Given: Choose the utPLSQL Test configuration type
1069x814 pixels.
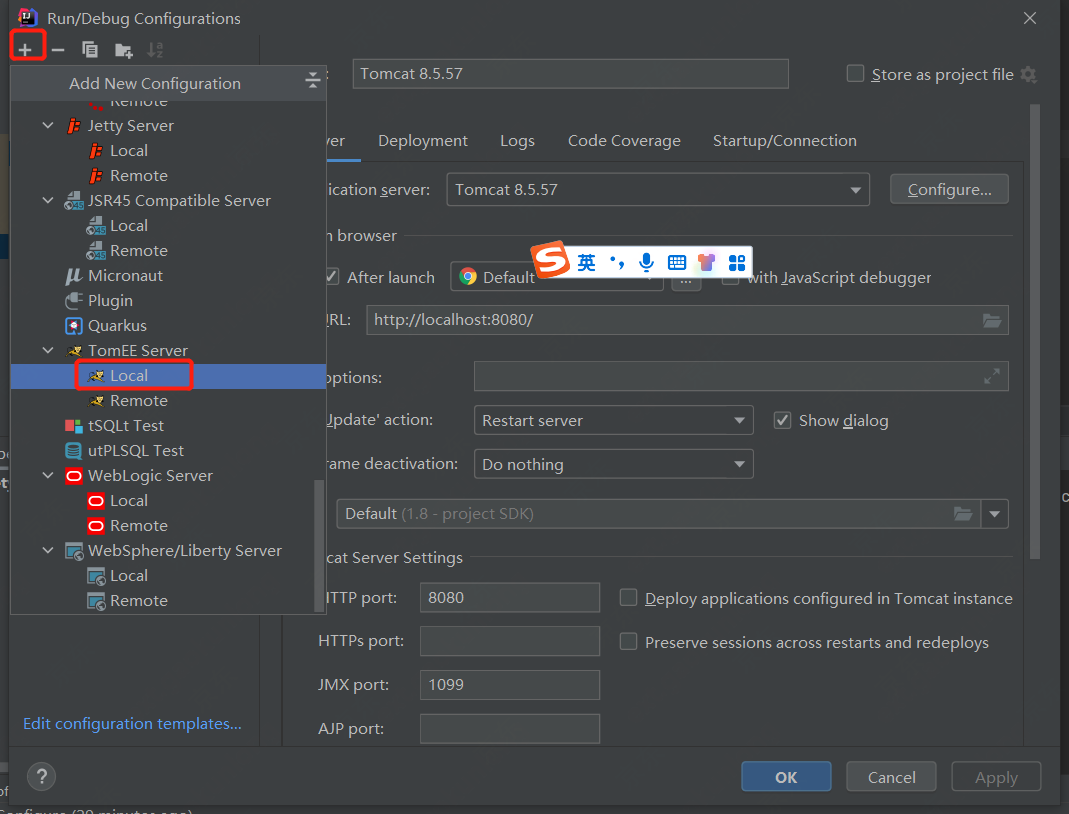Looking at the screenshot, I should [x=135, y=451].
